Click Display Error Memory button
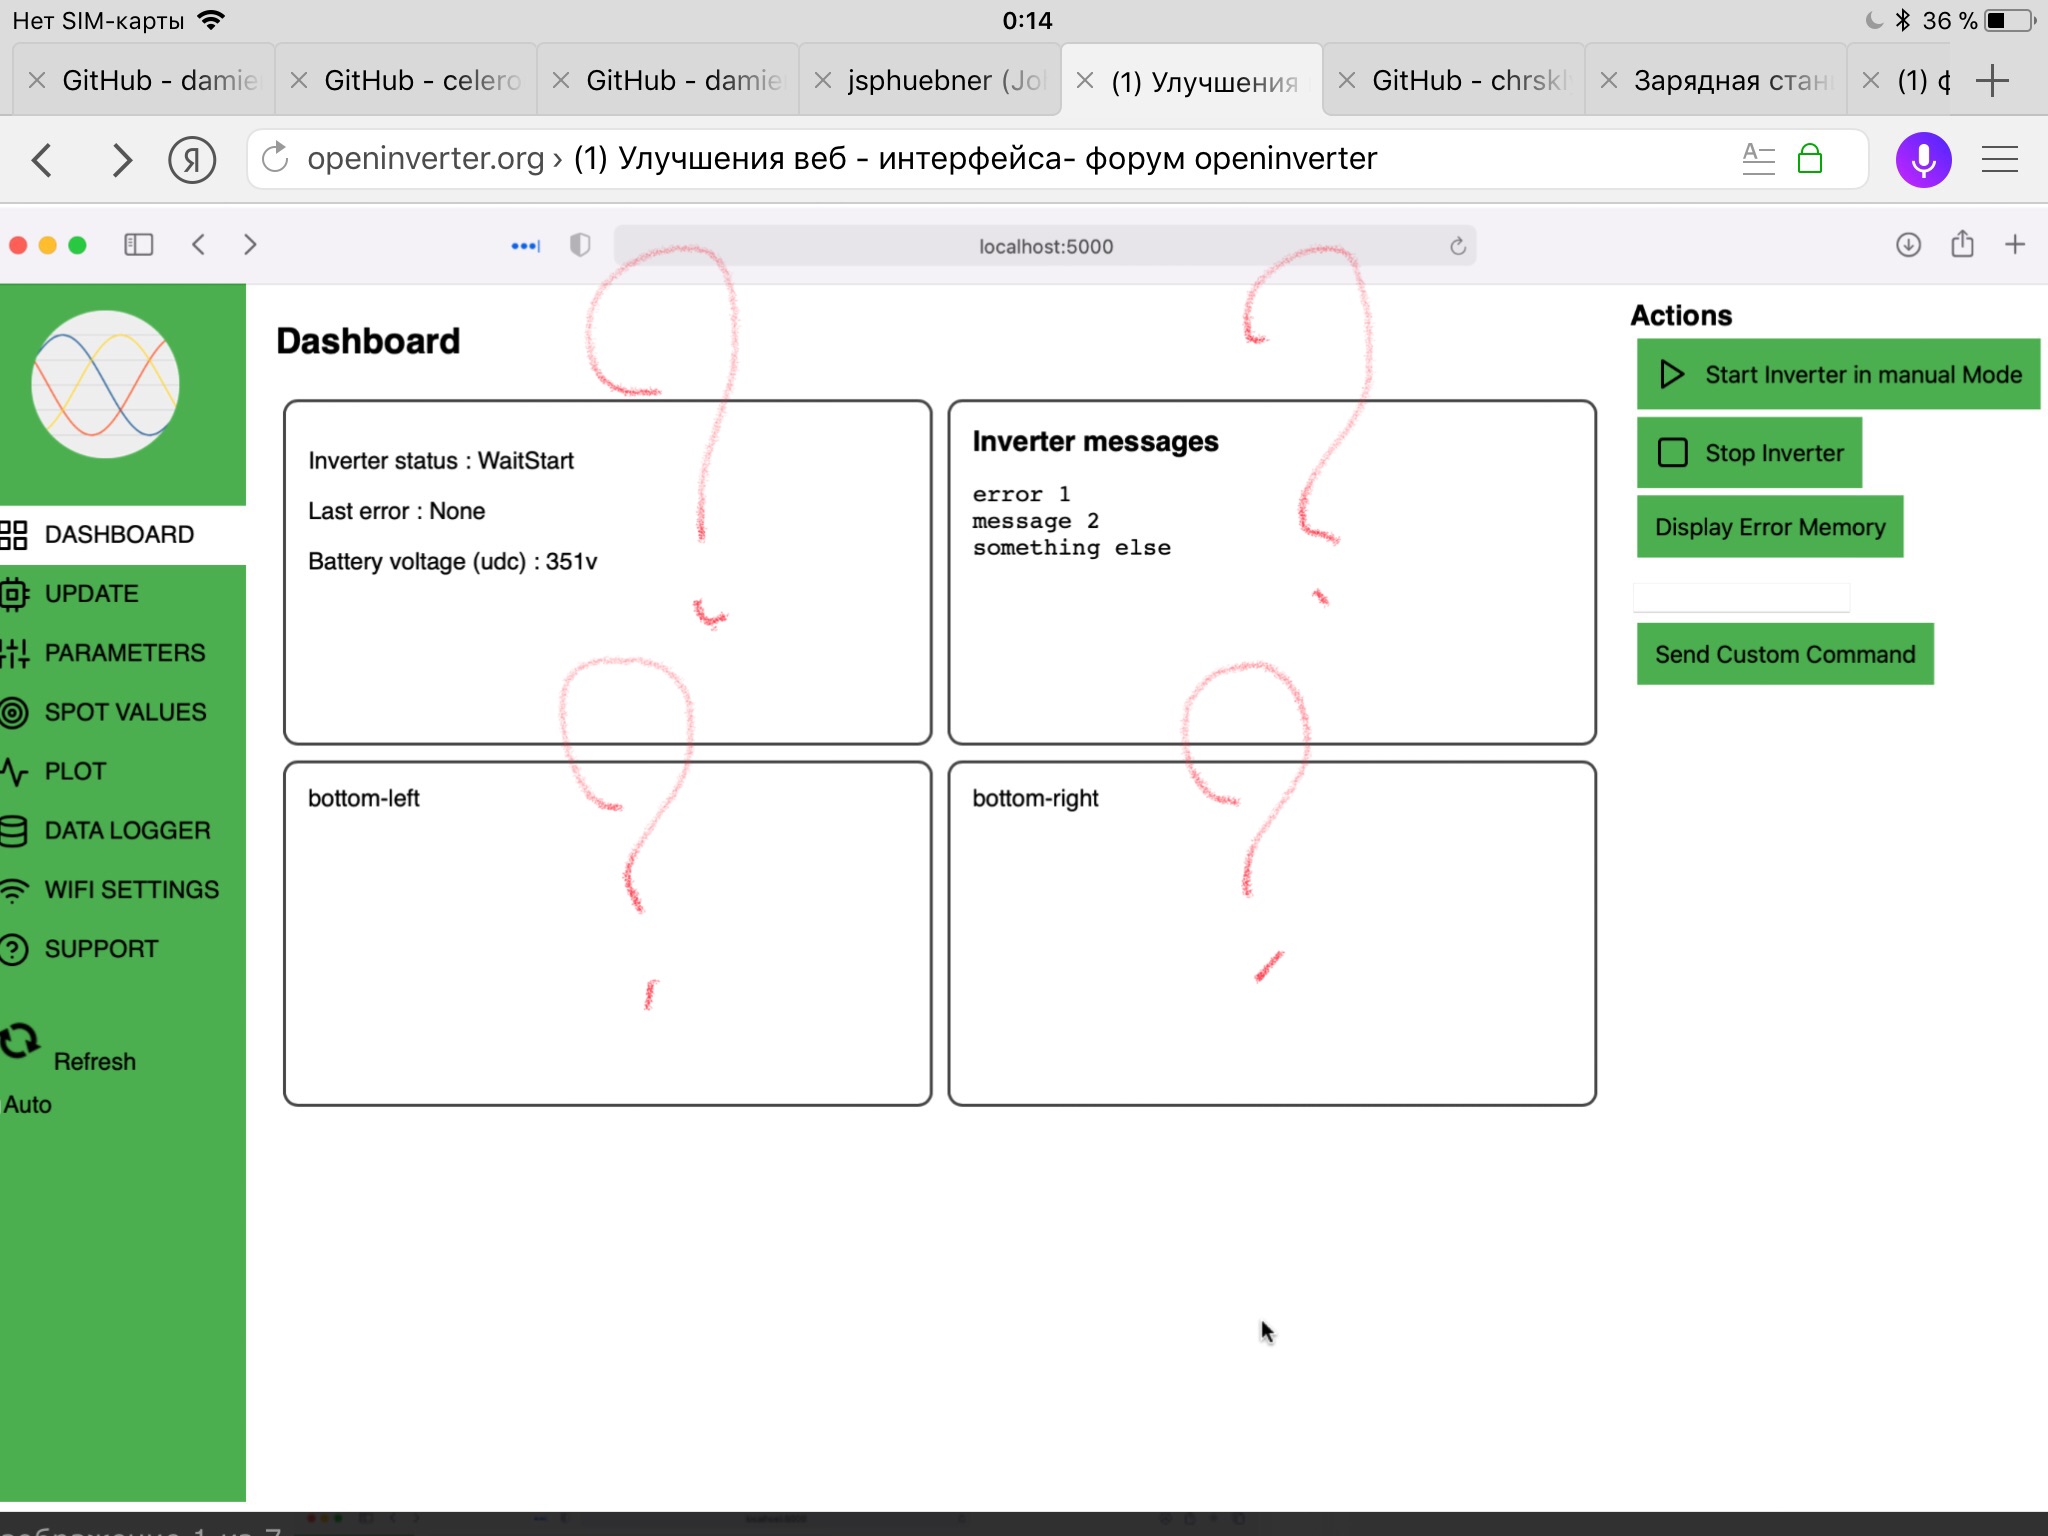2048x1536 pixels. click(1769, 527)
